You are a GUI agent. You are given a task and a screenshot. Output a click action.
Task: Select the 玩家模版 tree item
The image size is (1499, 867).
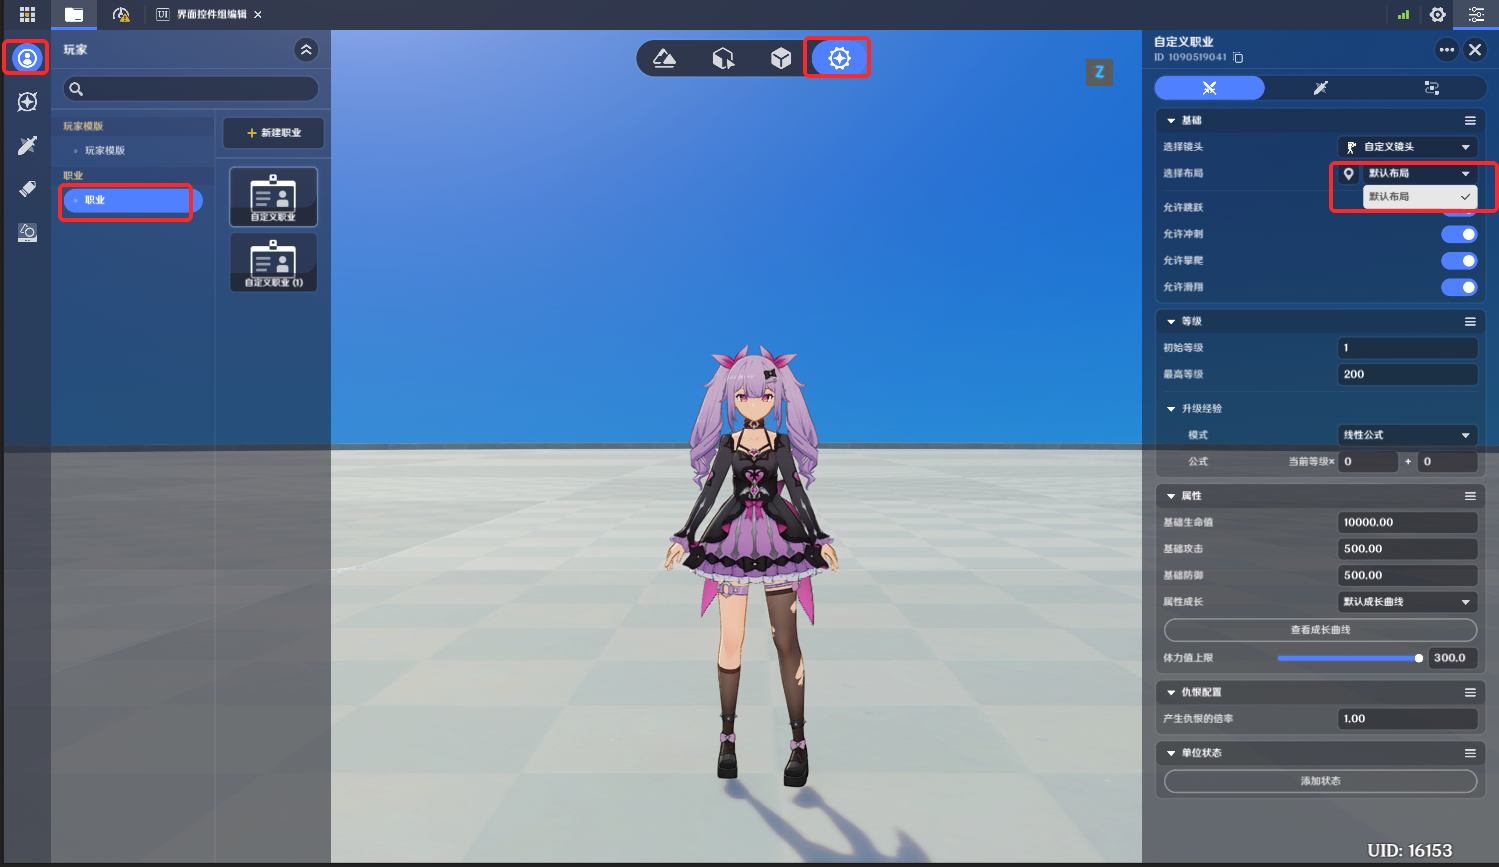click(105, 151)
